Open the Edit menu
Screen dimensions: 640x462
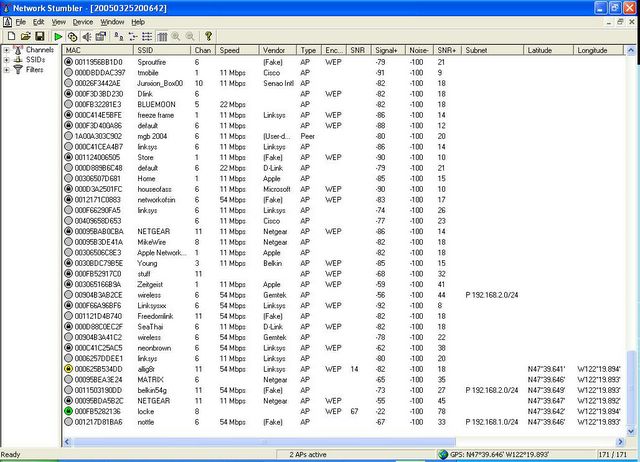click(x=38, y=22)
